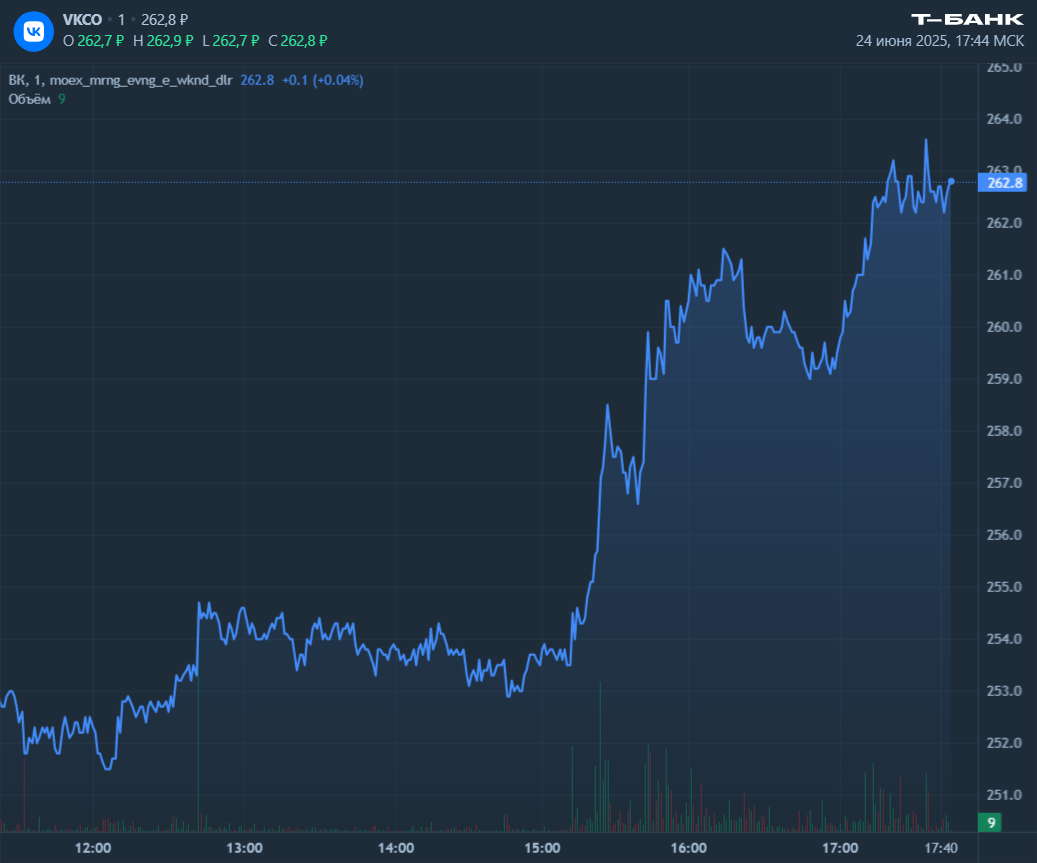Click the 265.0 label on price scale
The width and height of the screenshot is (1037, 863).
coord(1004,67)
